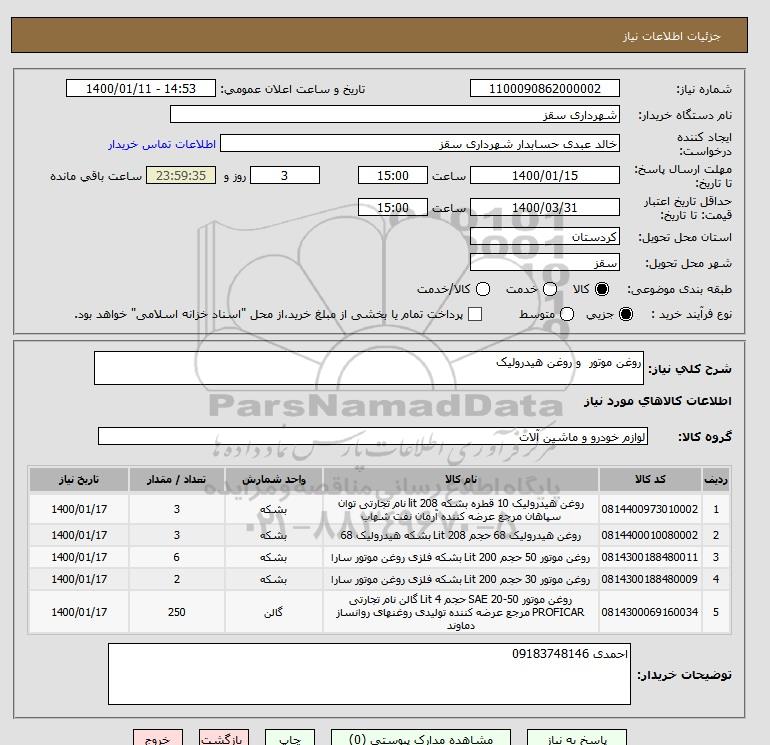Toggle the اسناد خزانه اسلامی payment checkbox
This screenshot has width=770, height=745.
click(x=475, y=314)
